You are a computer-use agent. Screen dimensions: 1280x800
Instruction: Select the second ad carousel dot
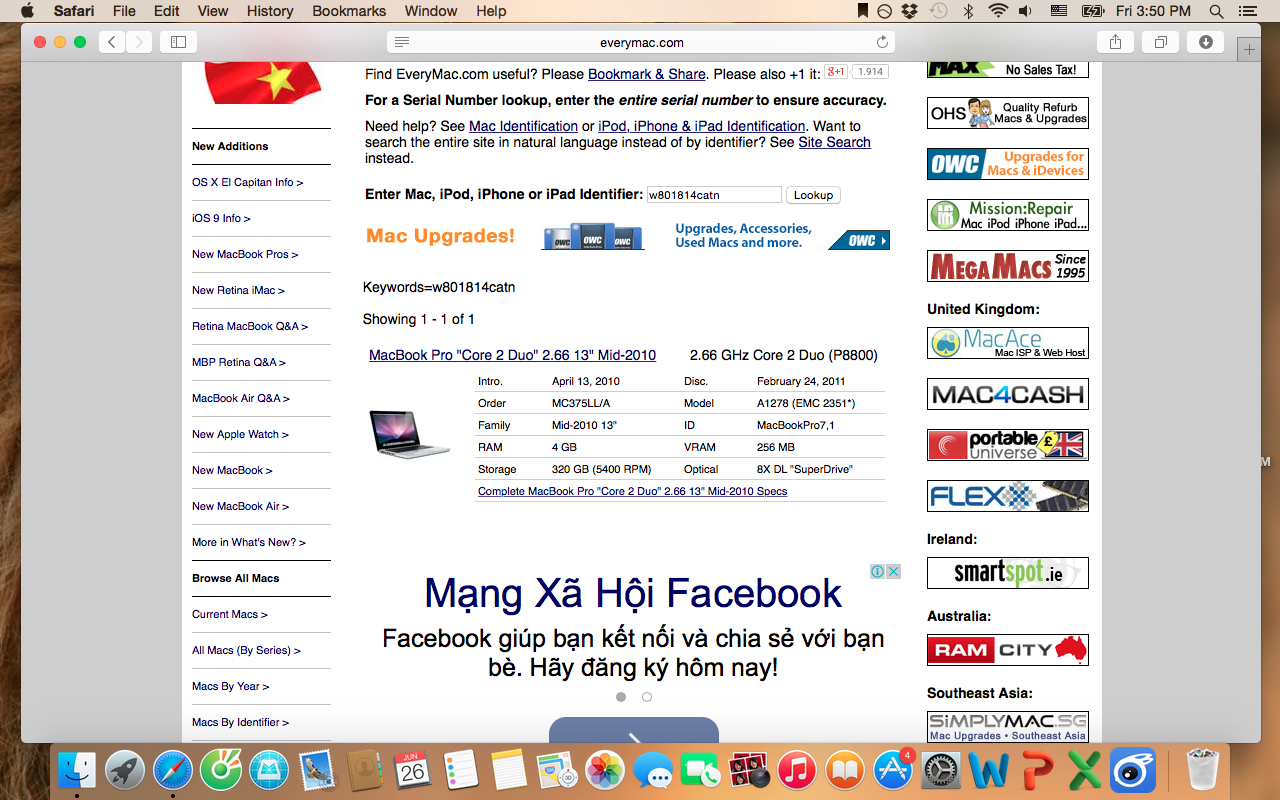[647, 697]
